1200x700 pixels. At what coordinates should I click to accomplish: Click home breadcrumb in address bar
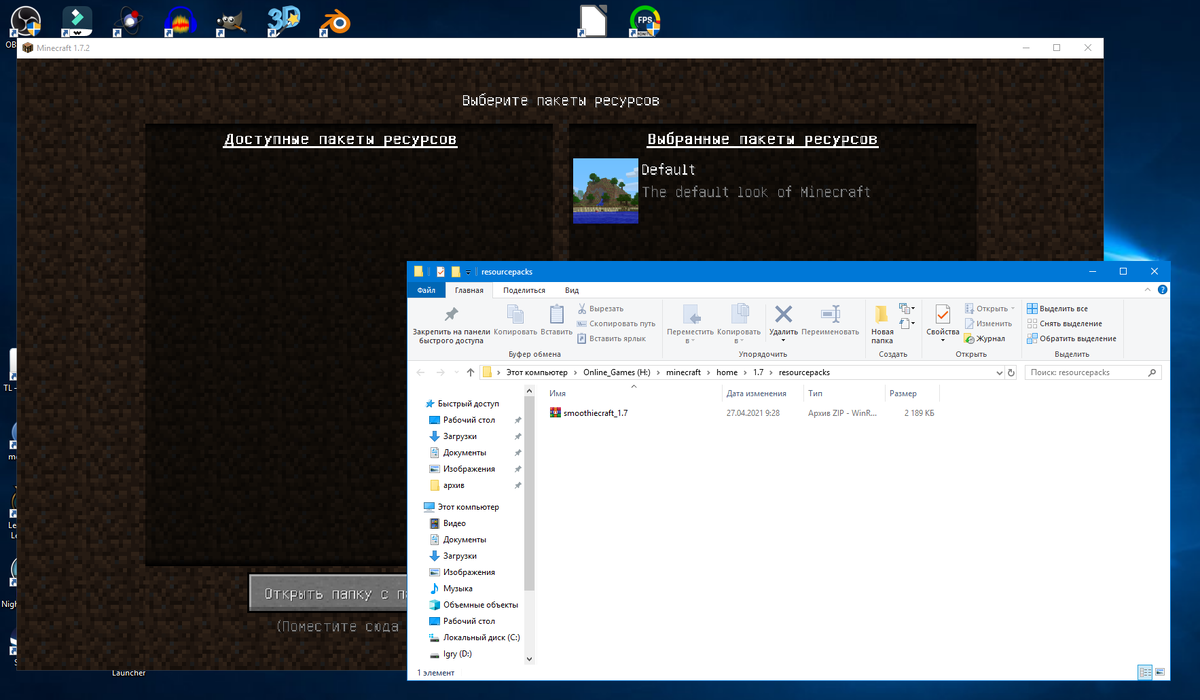(727, 372)
